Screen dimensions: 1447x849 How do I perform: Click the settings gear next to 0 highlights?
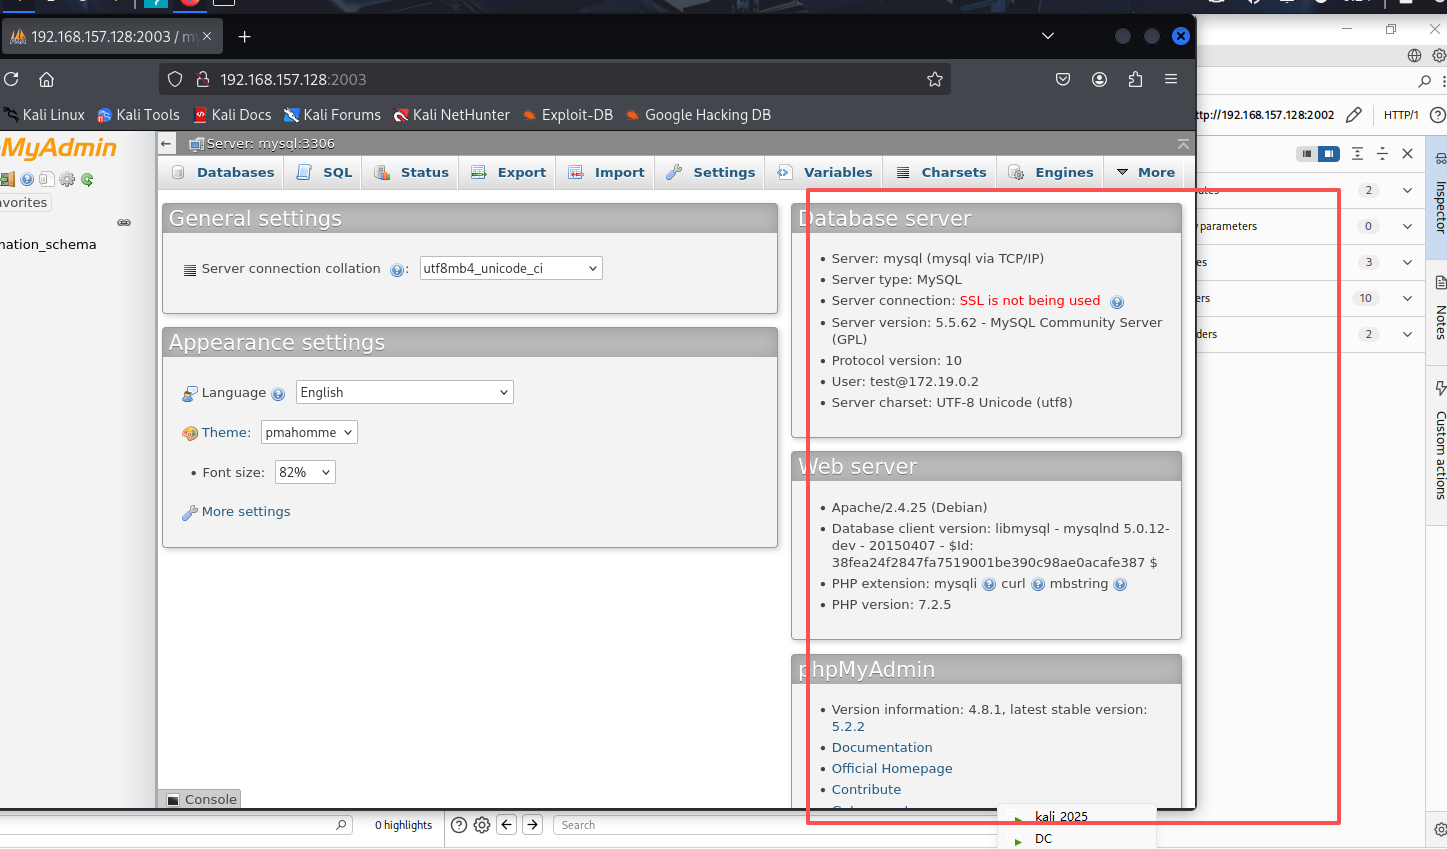[482, 825]
